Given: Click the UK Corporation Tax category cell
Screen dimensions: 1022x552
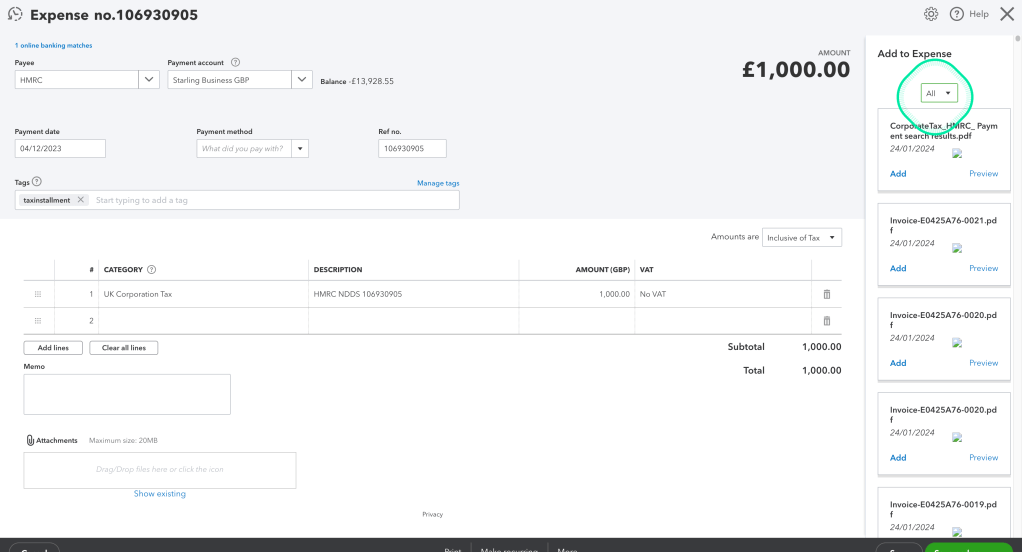Looking at the screenshot, I should pyautogui.click(x=204, y=294).
